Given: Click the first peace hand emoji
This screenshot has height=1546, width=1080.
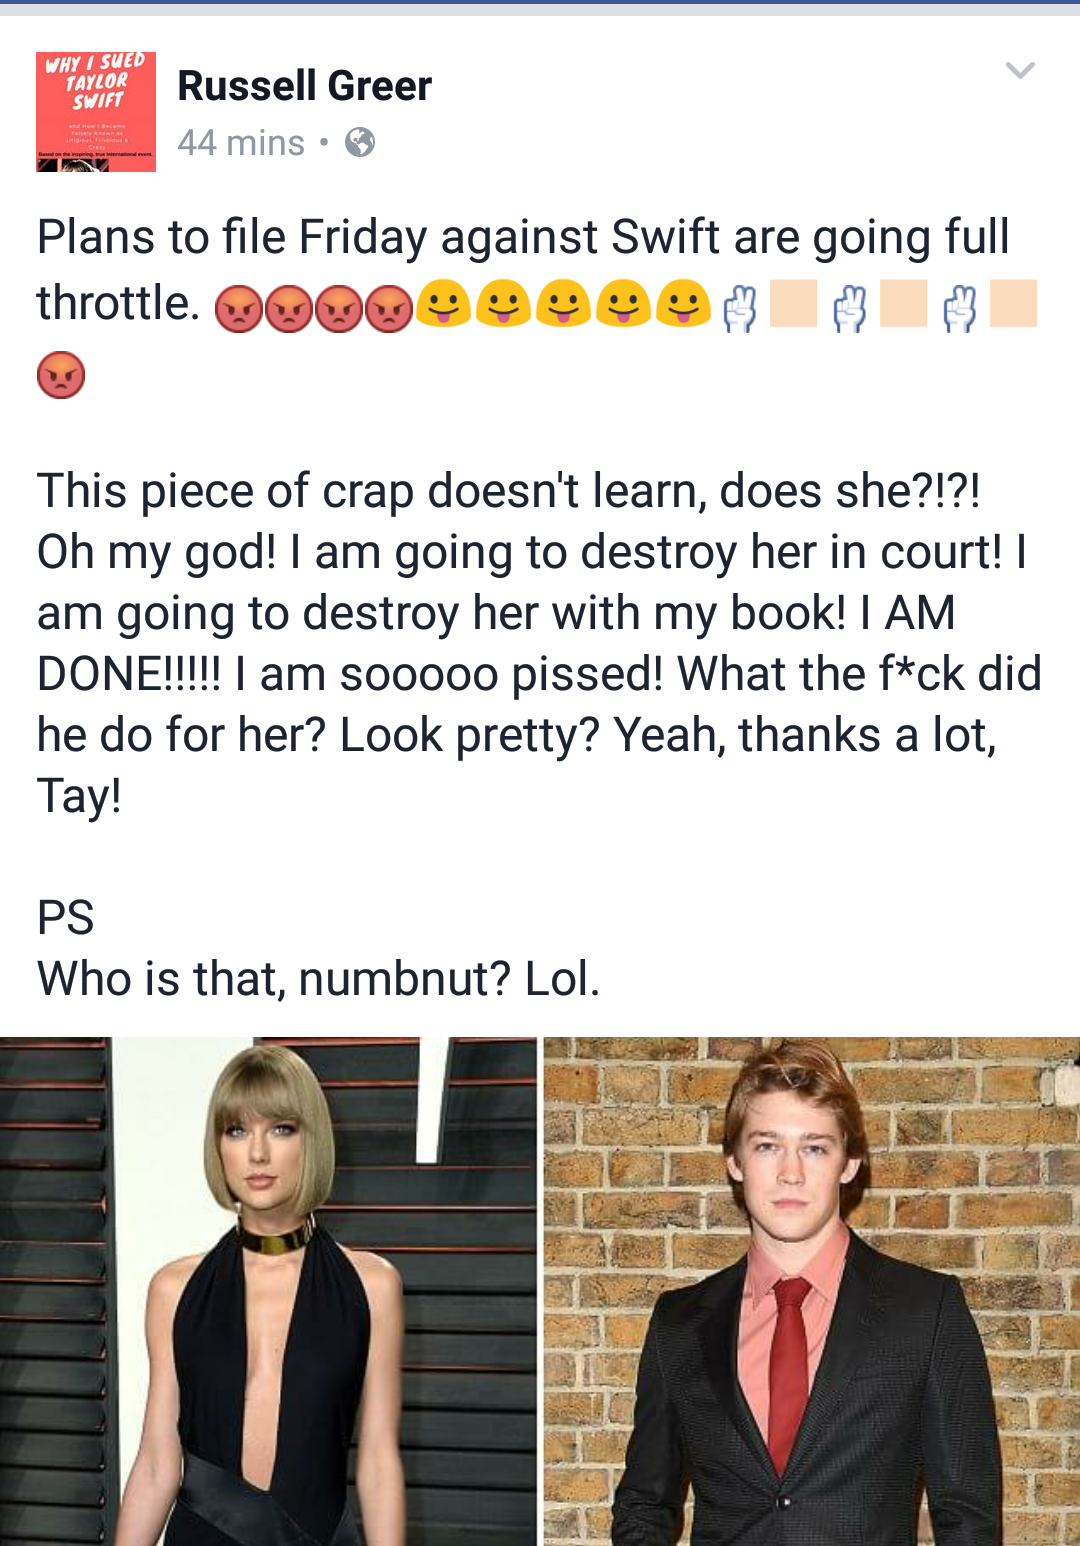Looking at the screenshot, I should (x=740, y=308).
